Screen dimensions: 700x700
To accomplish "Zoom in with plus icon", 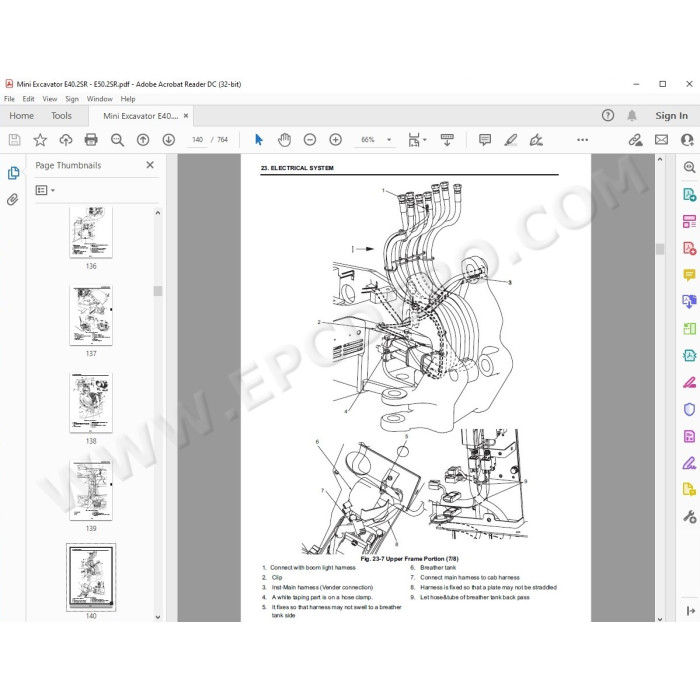I will click(x=335, y=140).
